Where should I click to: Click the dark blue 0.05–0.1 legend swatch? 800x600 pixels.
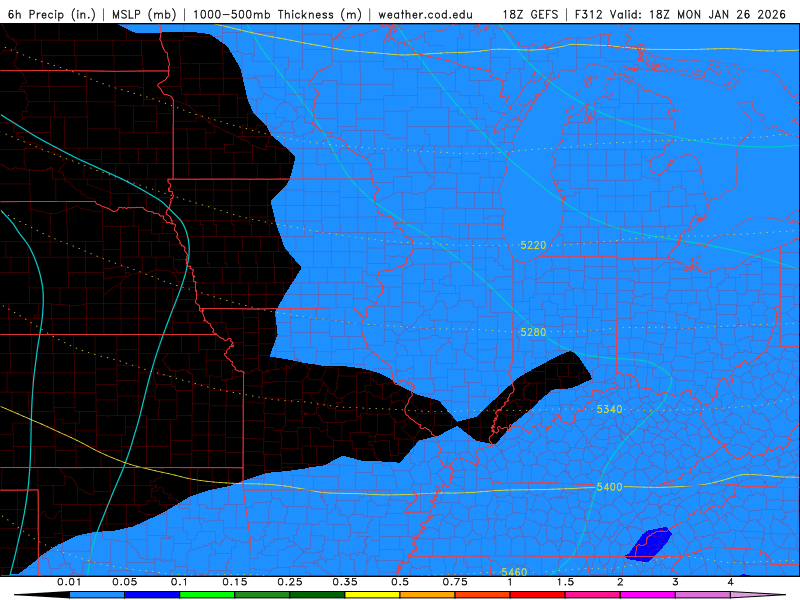pos(152,595)
